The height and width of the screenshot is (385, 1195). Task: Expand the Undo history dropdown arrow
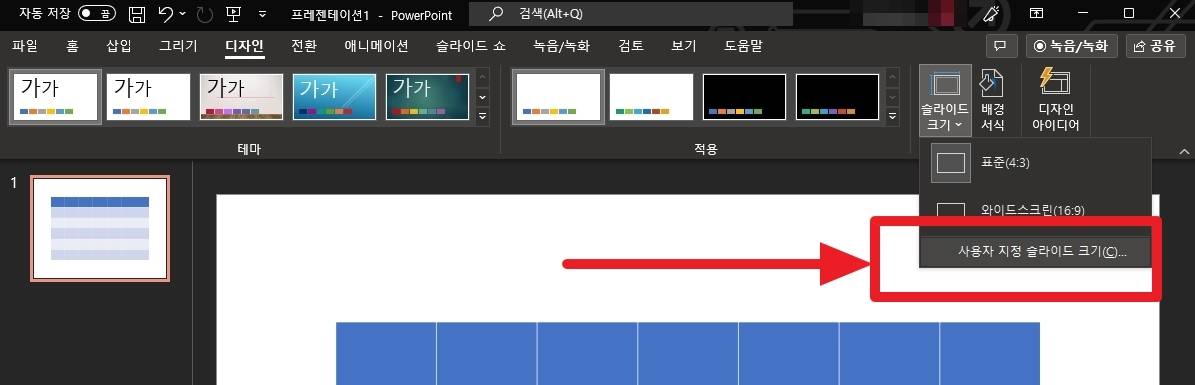182,14
